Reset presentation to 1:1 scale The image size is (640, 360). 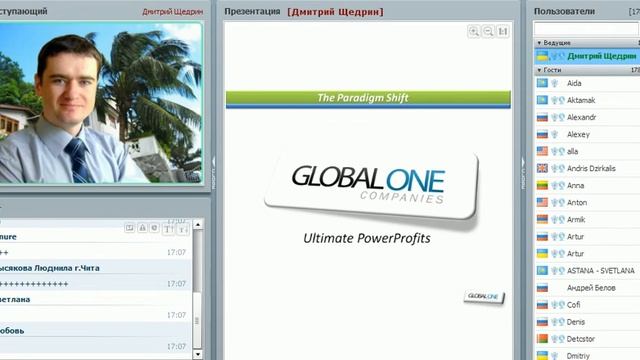(502, 31)
